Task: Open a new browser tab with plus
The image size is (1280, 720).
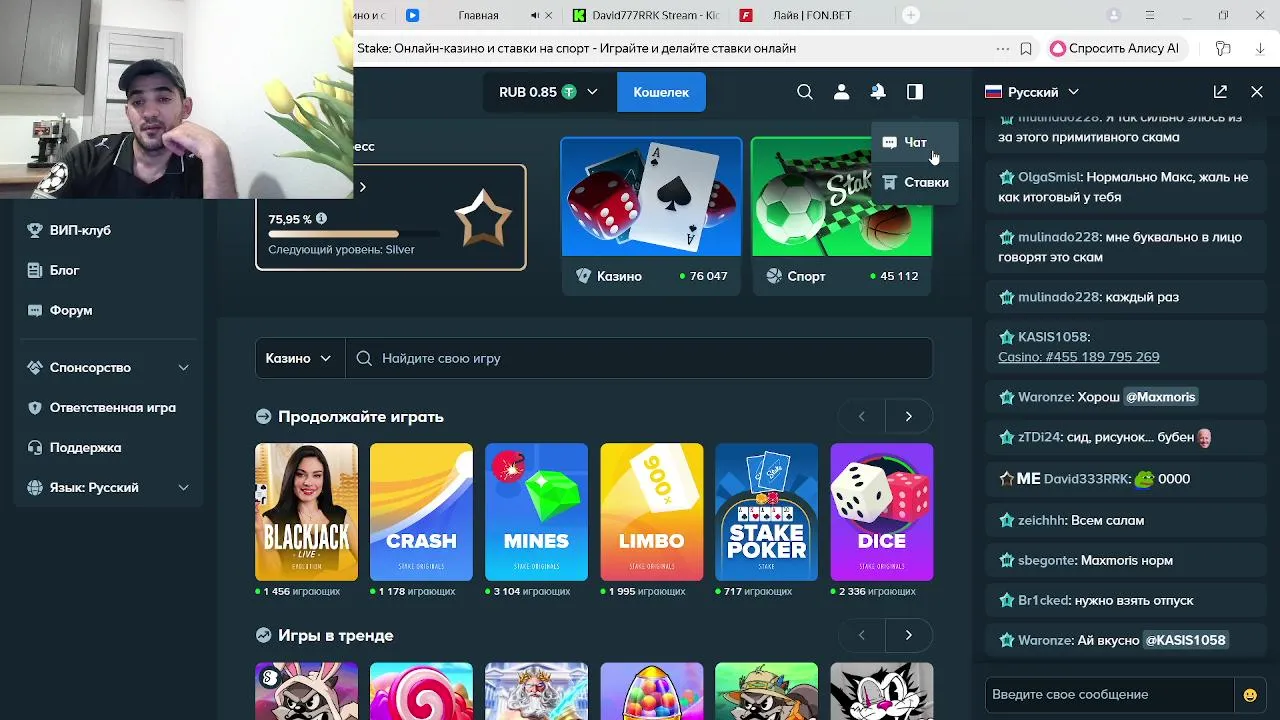Action: coord(910,15)
